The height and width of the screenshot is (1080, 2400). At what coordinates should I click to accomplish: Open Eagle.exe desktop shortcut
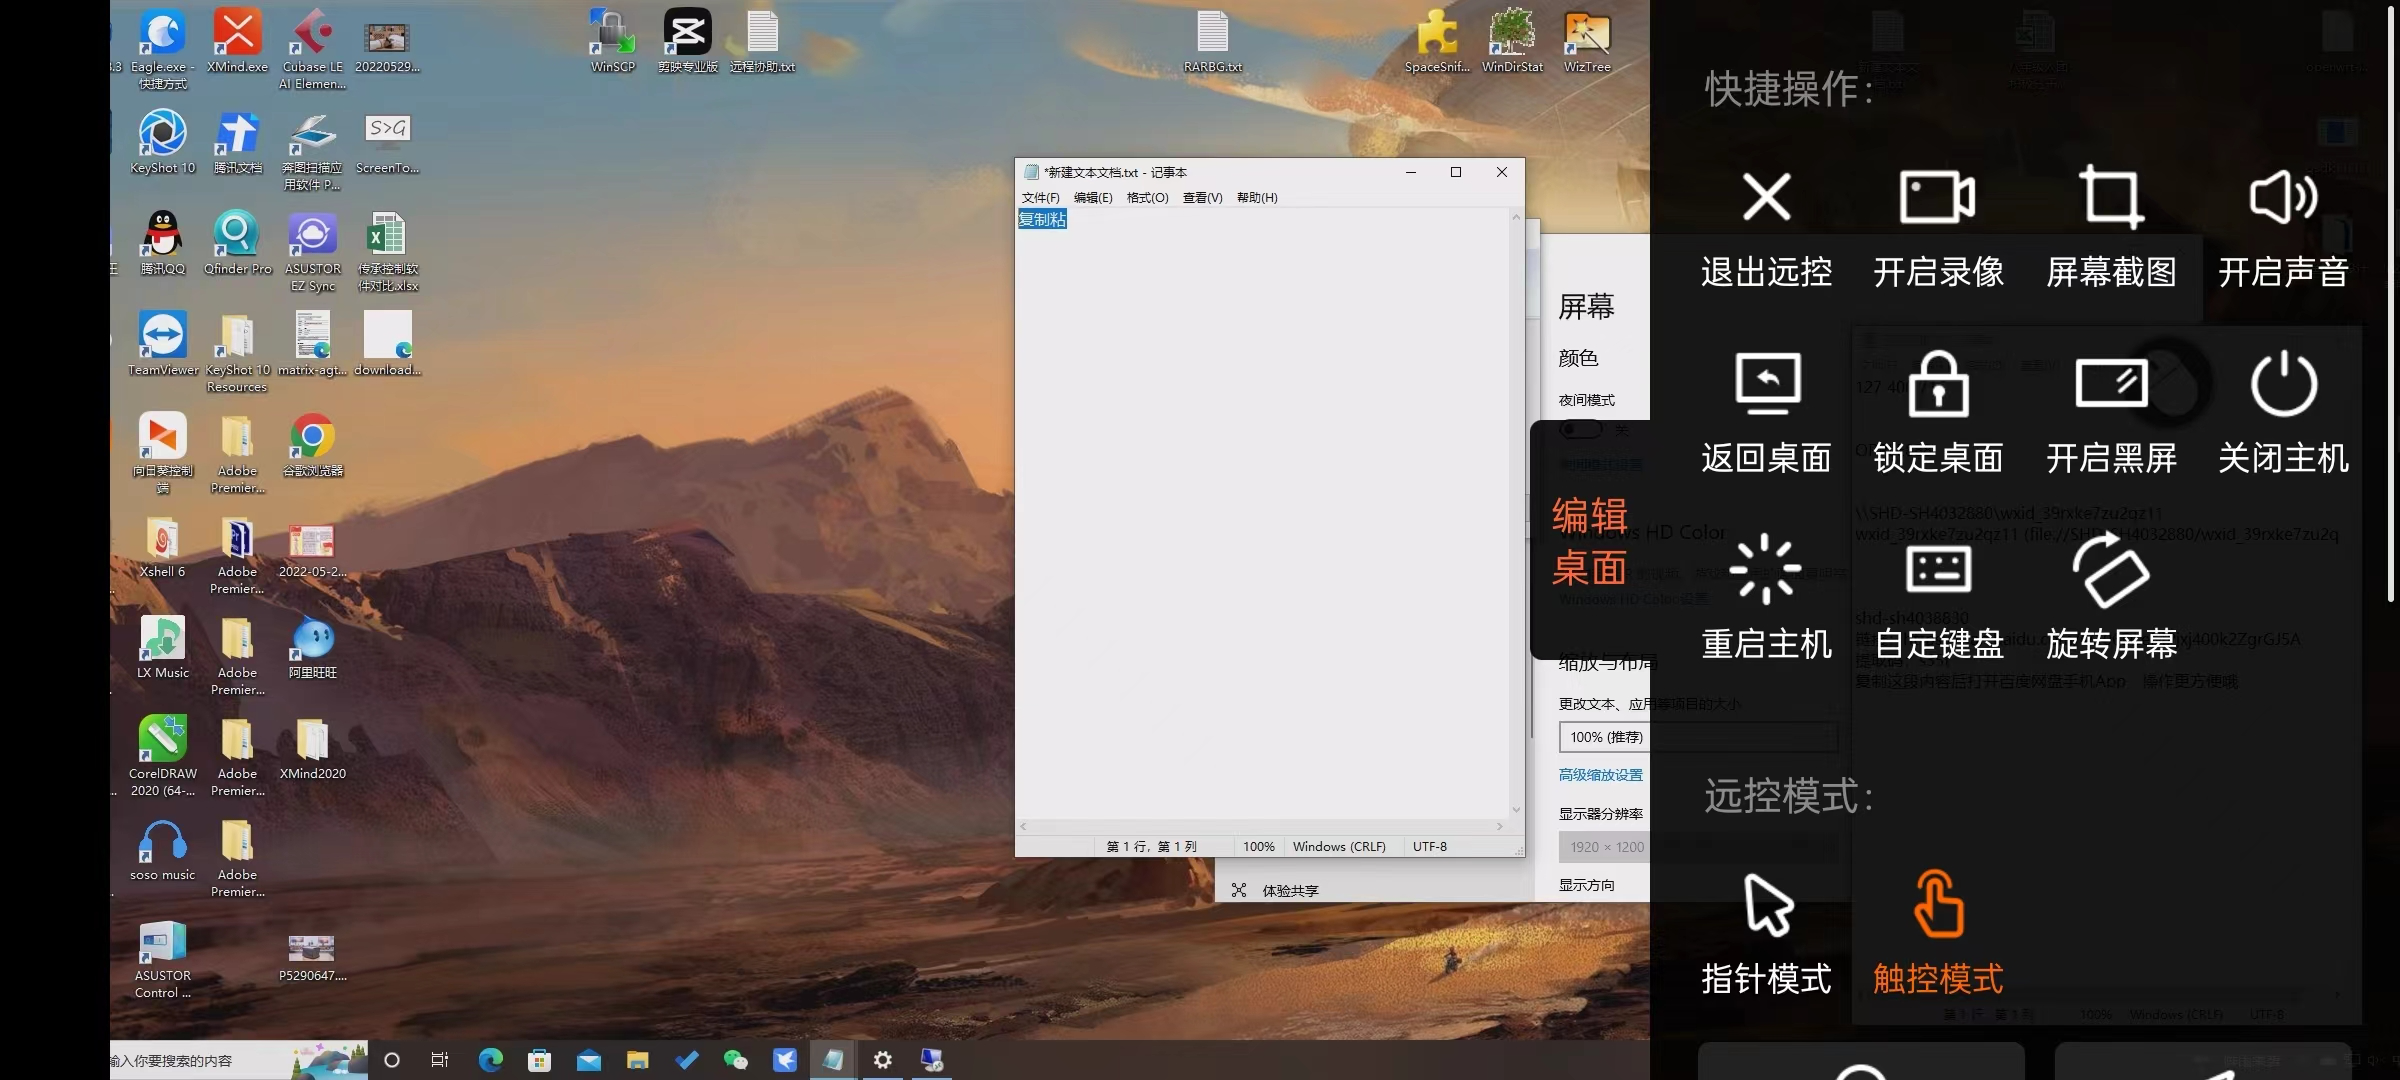(x=163, y=49)
